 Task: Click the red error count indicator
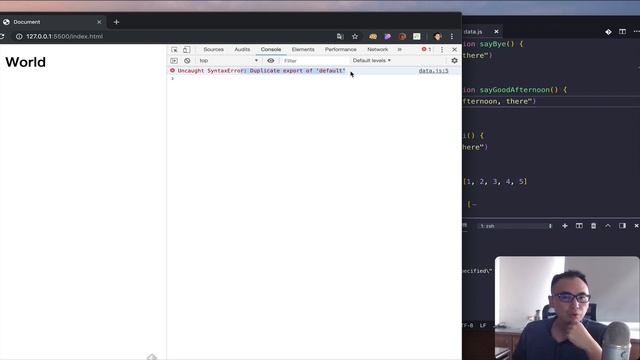point(427,49)
